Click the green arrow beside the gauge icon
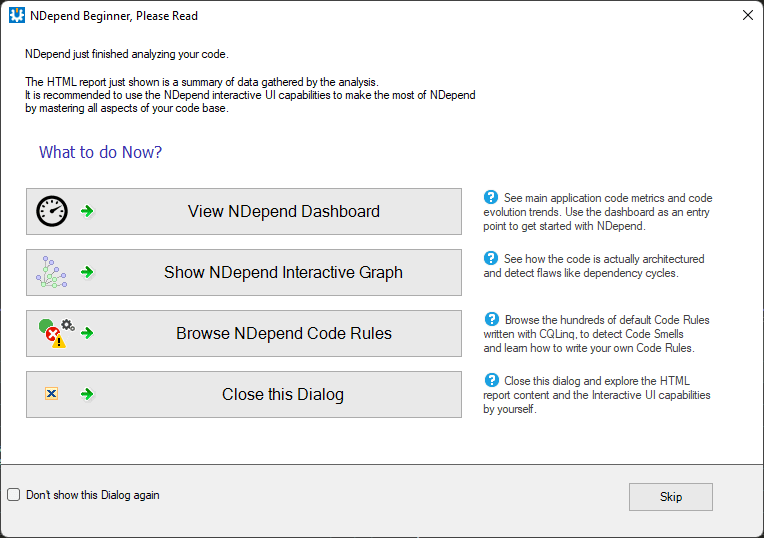 87,211
